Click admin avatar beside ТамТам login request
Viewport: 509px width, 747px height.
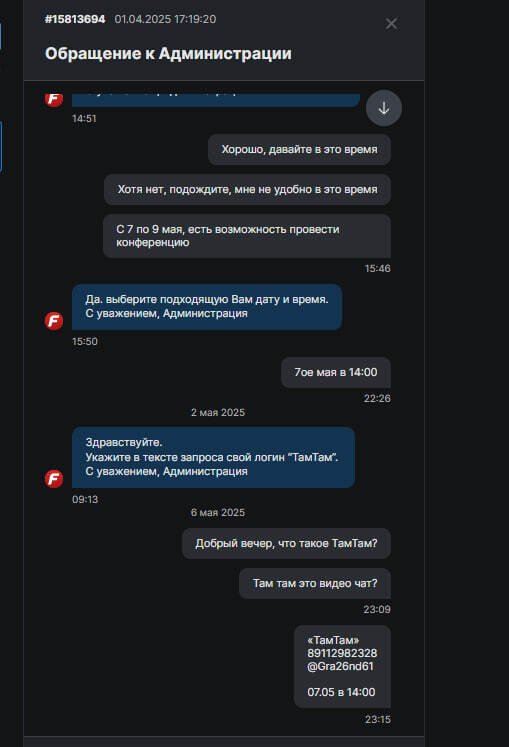pyautogui.click(x=54, y=478)
